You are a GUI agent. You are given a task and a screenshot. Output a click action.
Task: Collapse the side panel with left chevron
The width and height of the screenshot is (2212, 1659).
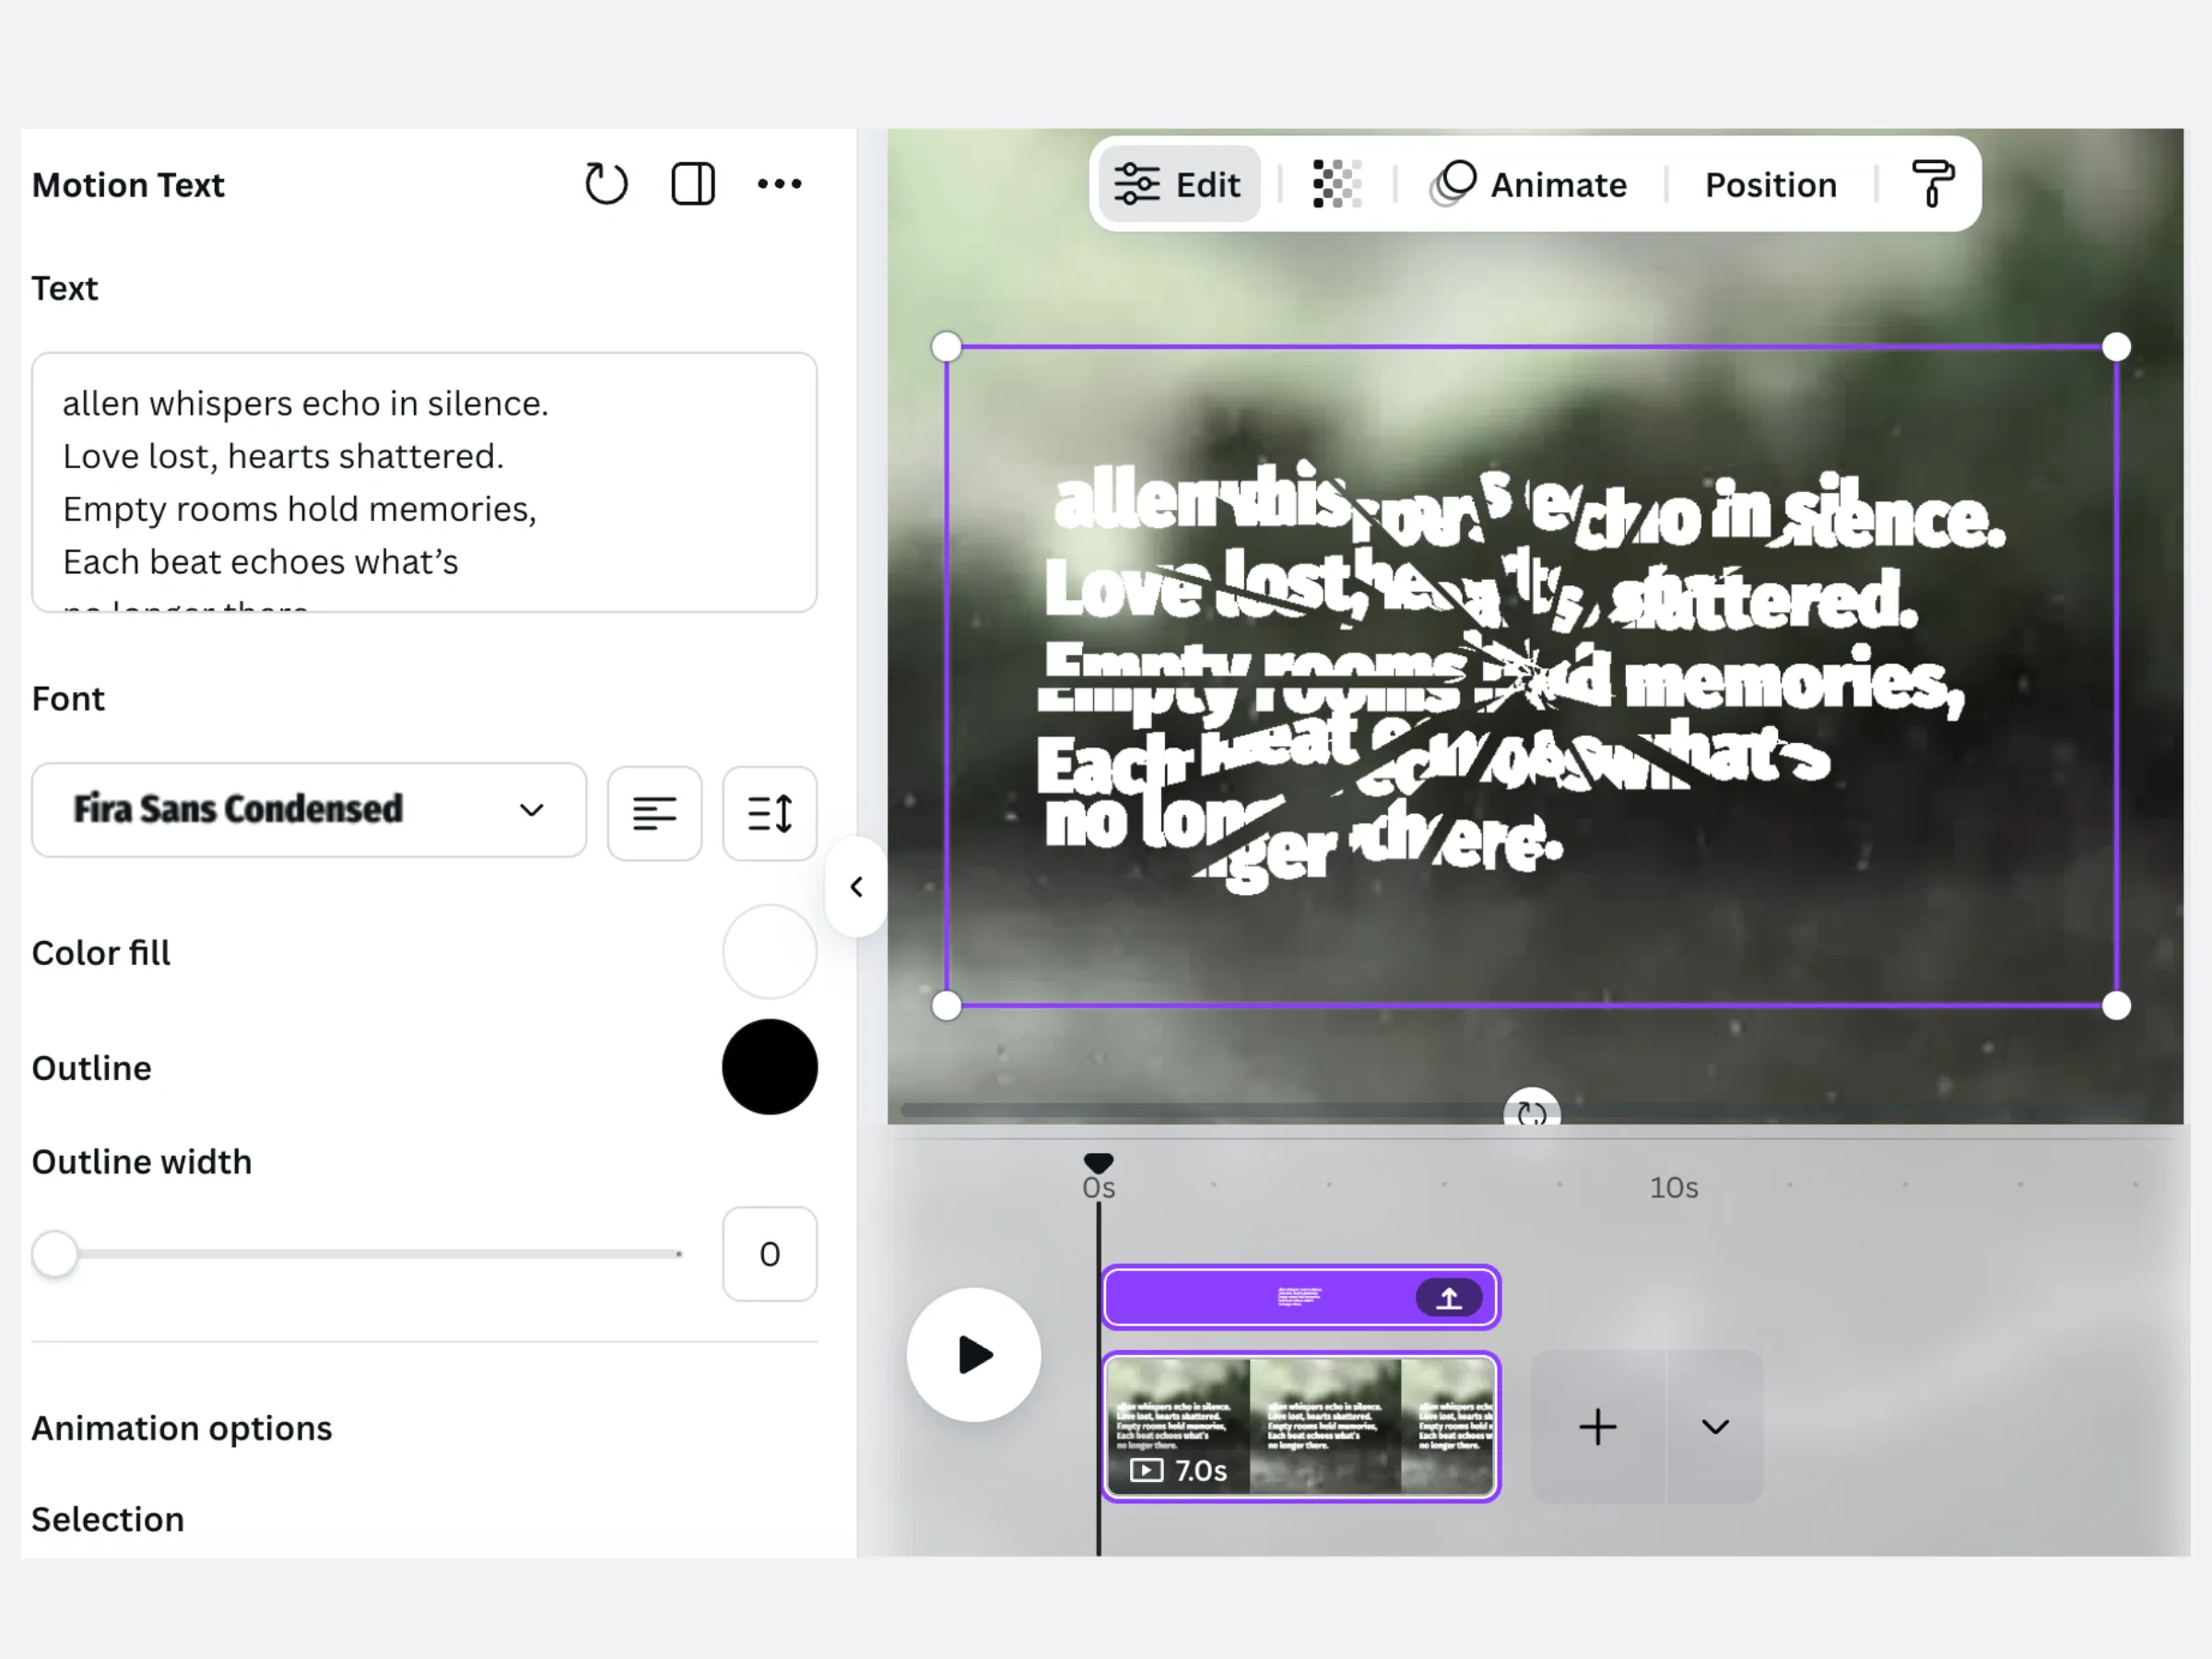(856, 887)
